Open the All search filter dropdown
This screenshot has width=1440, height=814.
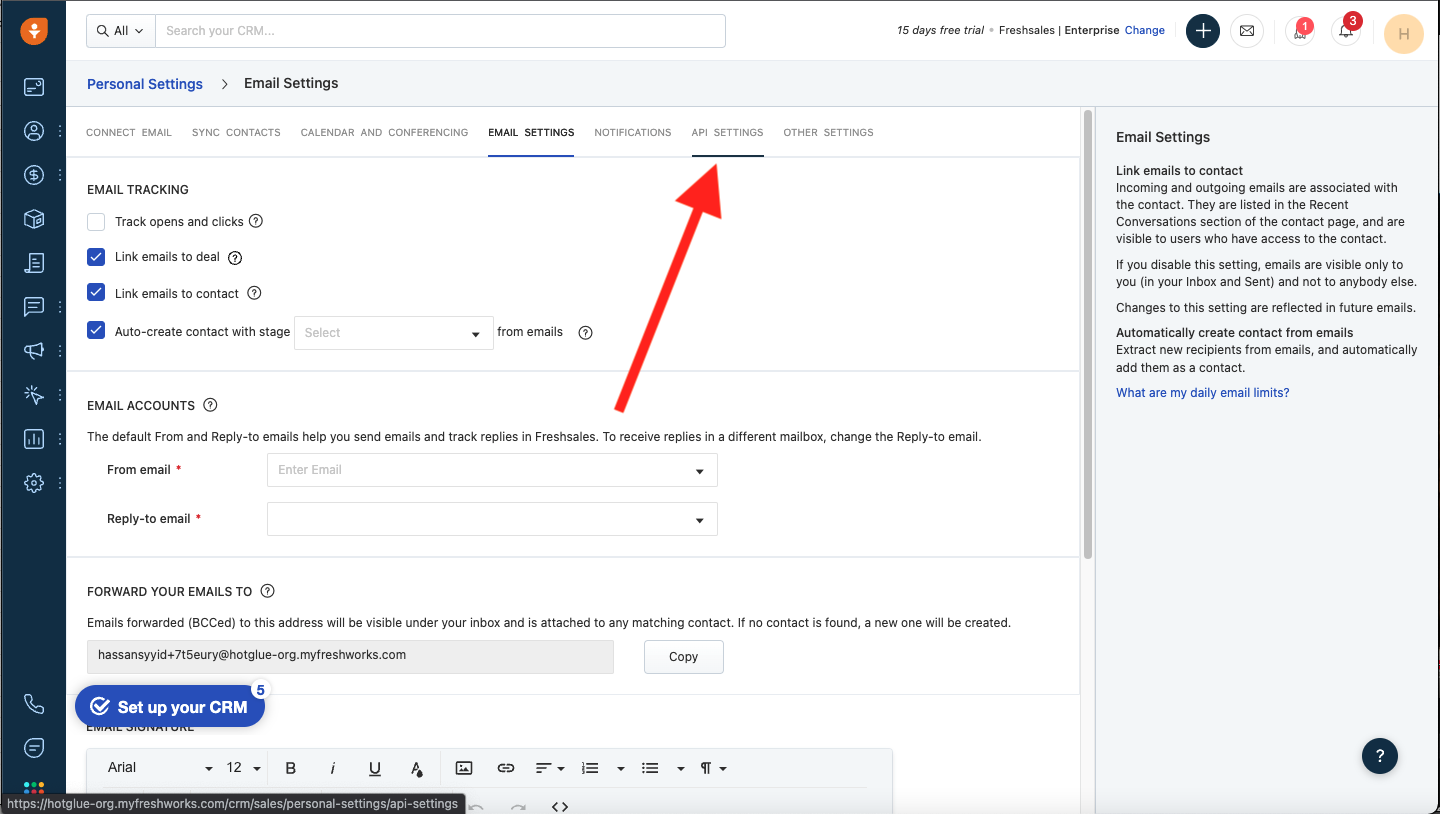coord(120,31)
